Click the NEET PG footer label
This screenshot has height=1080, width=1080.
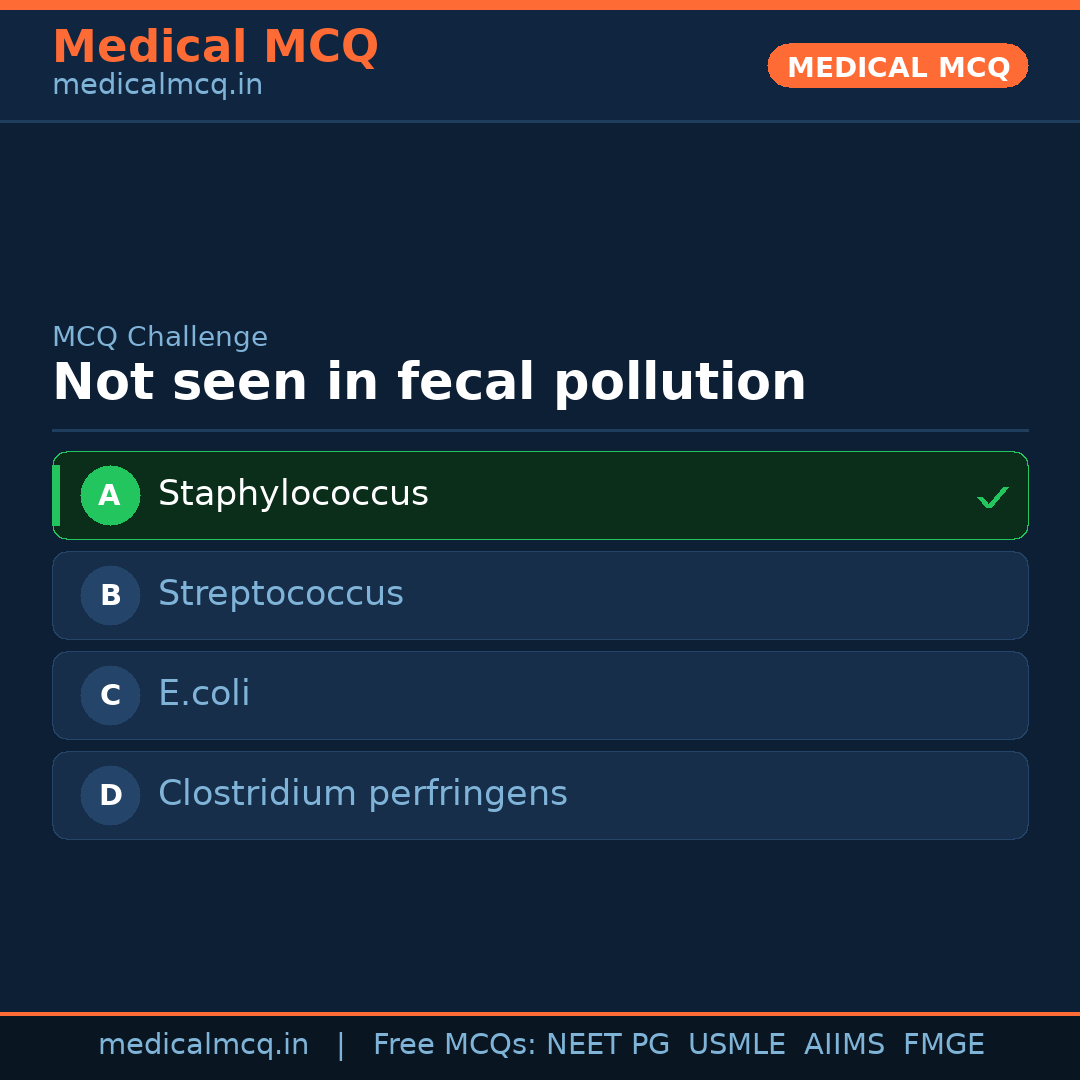(x=607, y=1044)
